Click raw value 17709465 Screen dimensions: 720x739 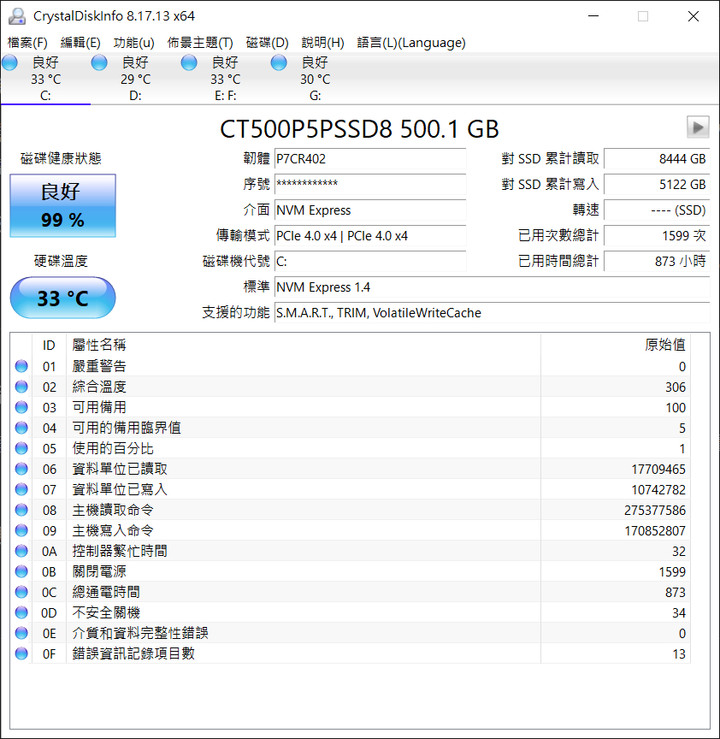[658, 469]
